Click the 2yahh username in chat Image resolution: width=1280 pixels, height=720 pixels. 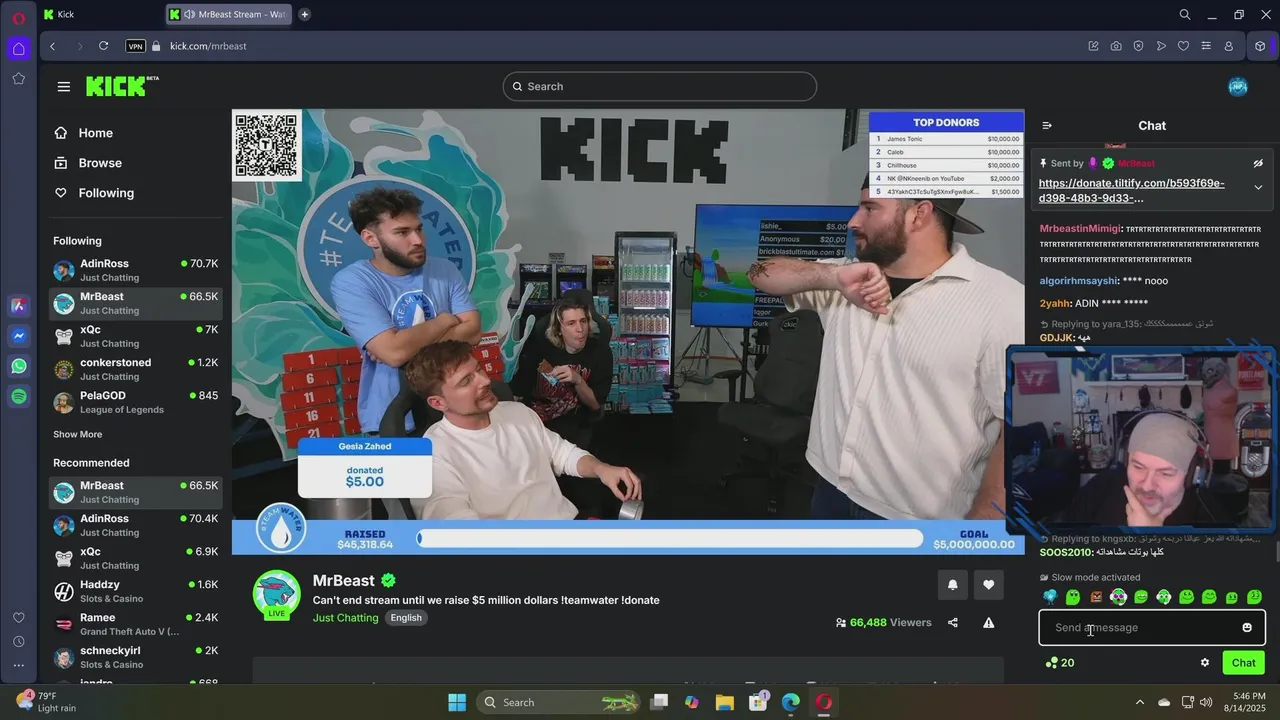coord(1055,304)
